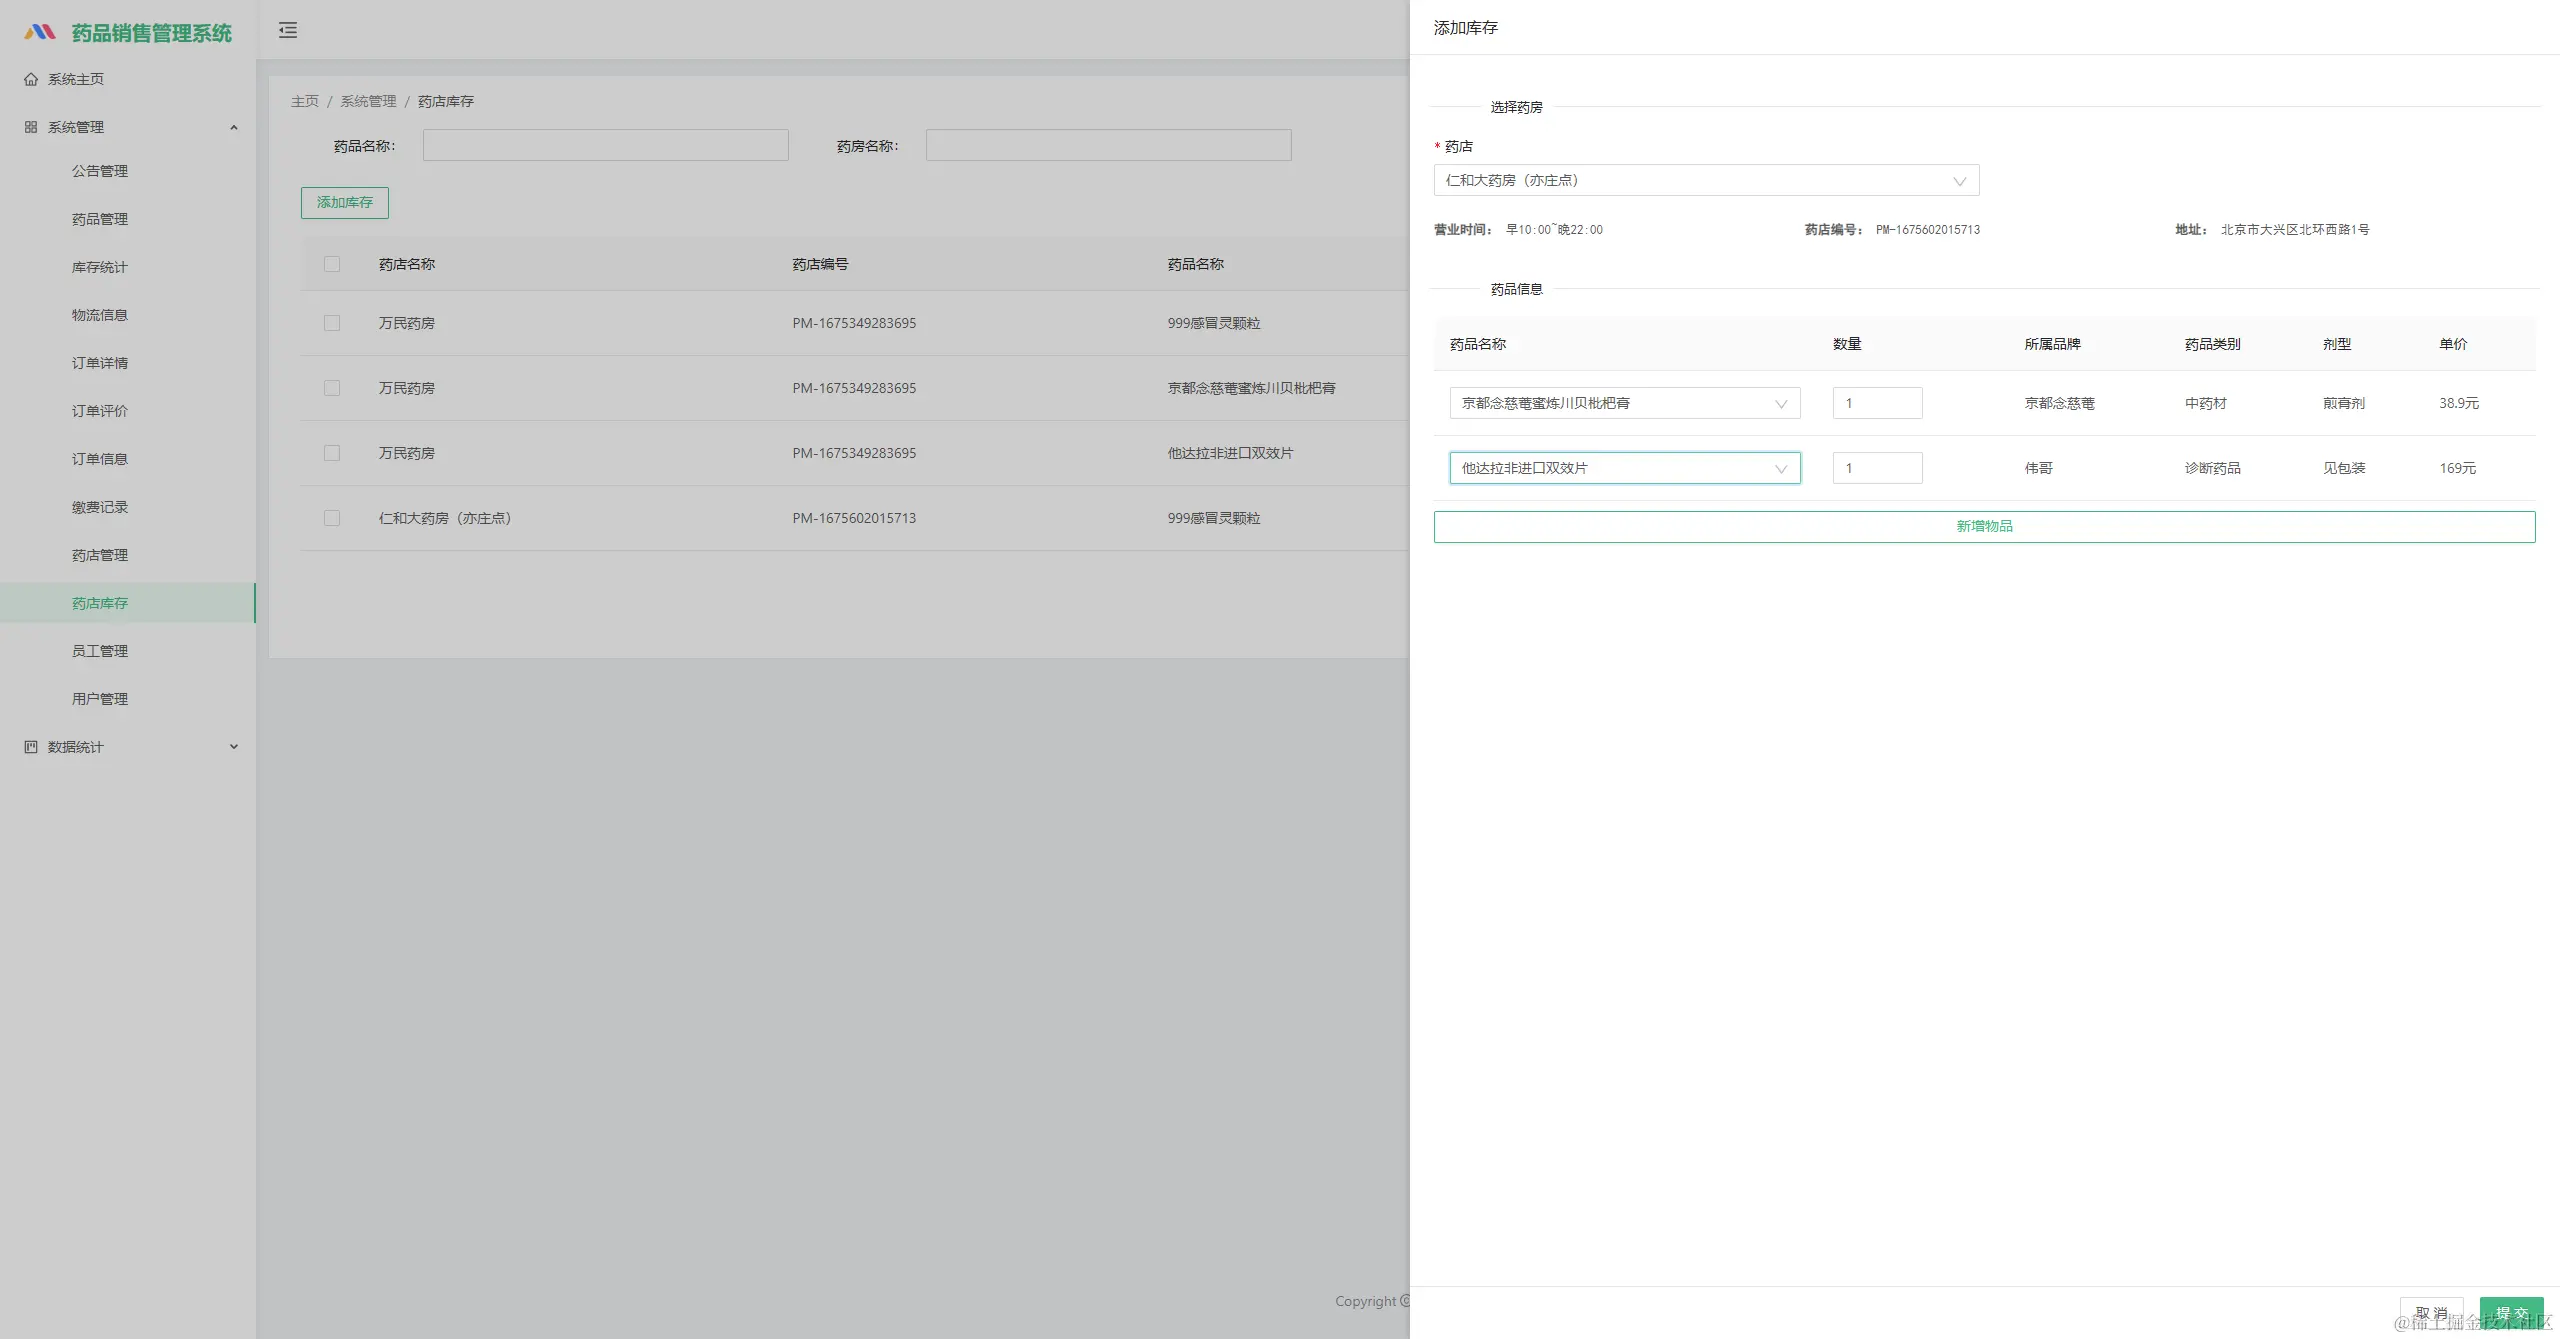Collapse 系统管理 menu using up arrow
The width and height of the screenshot is (2560, 1339).
click(x=234, y=127)
